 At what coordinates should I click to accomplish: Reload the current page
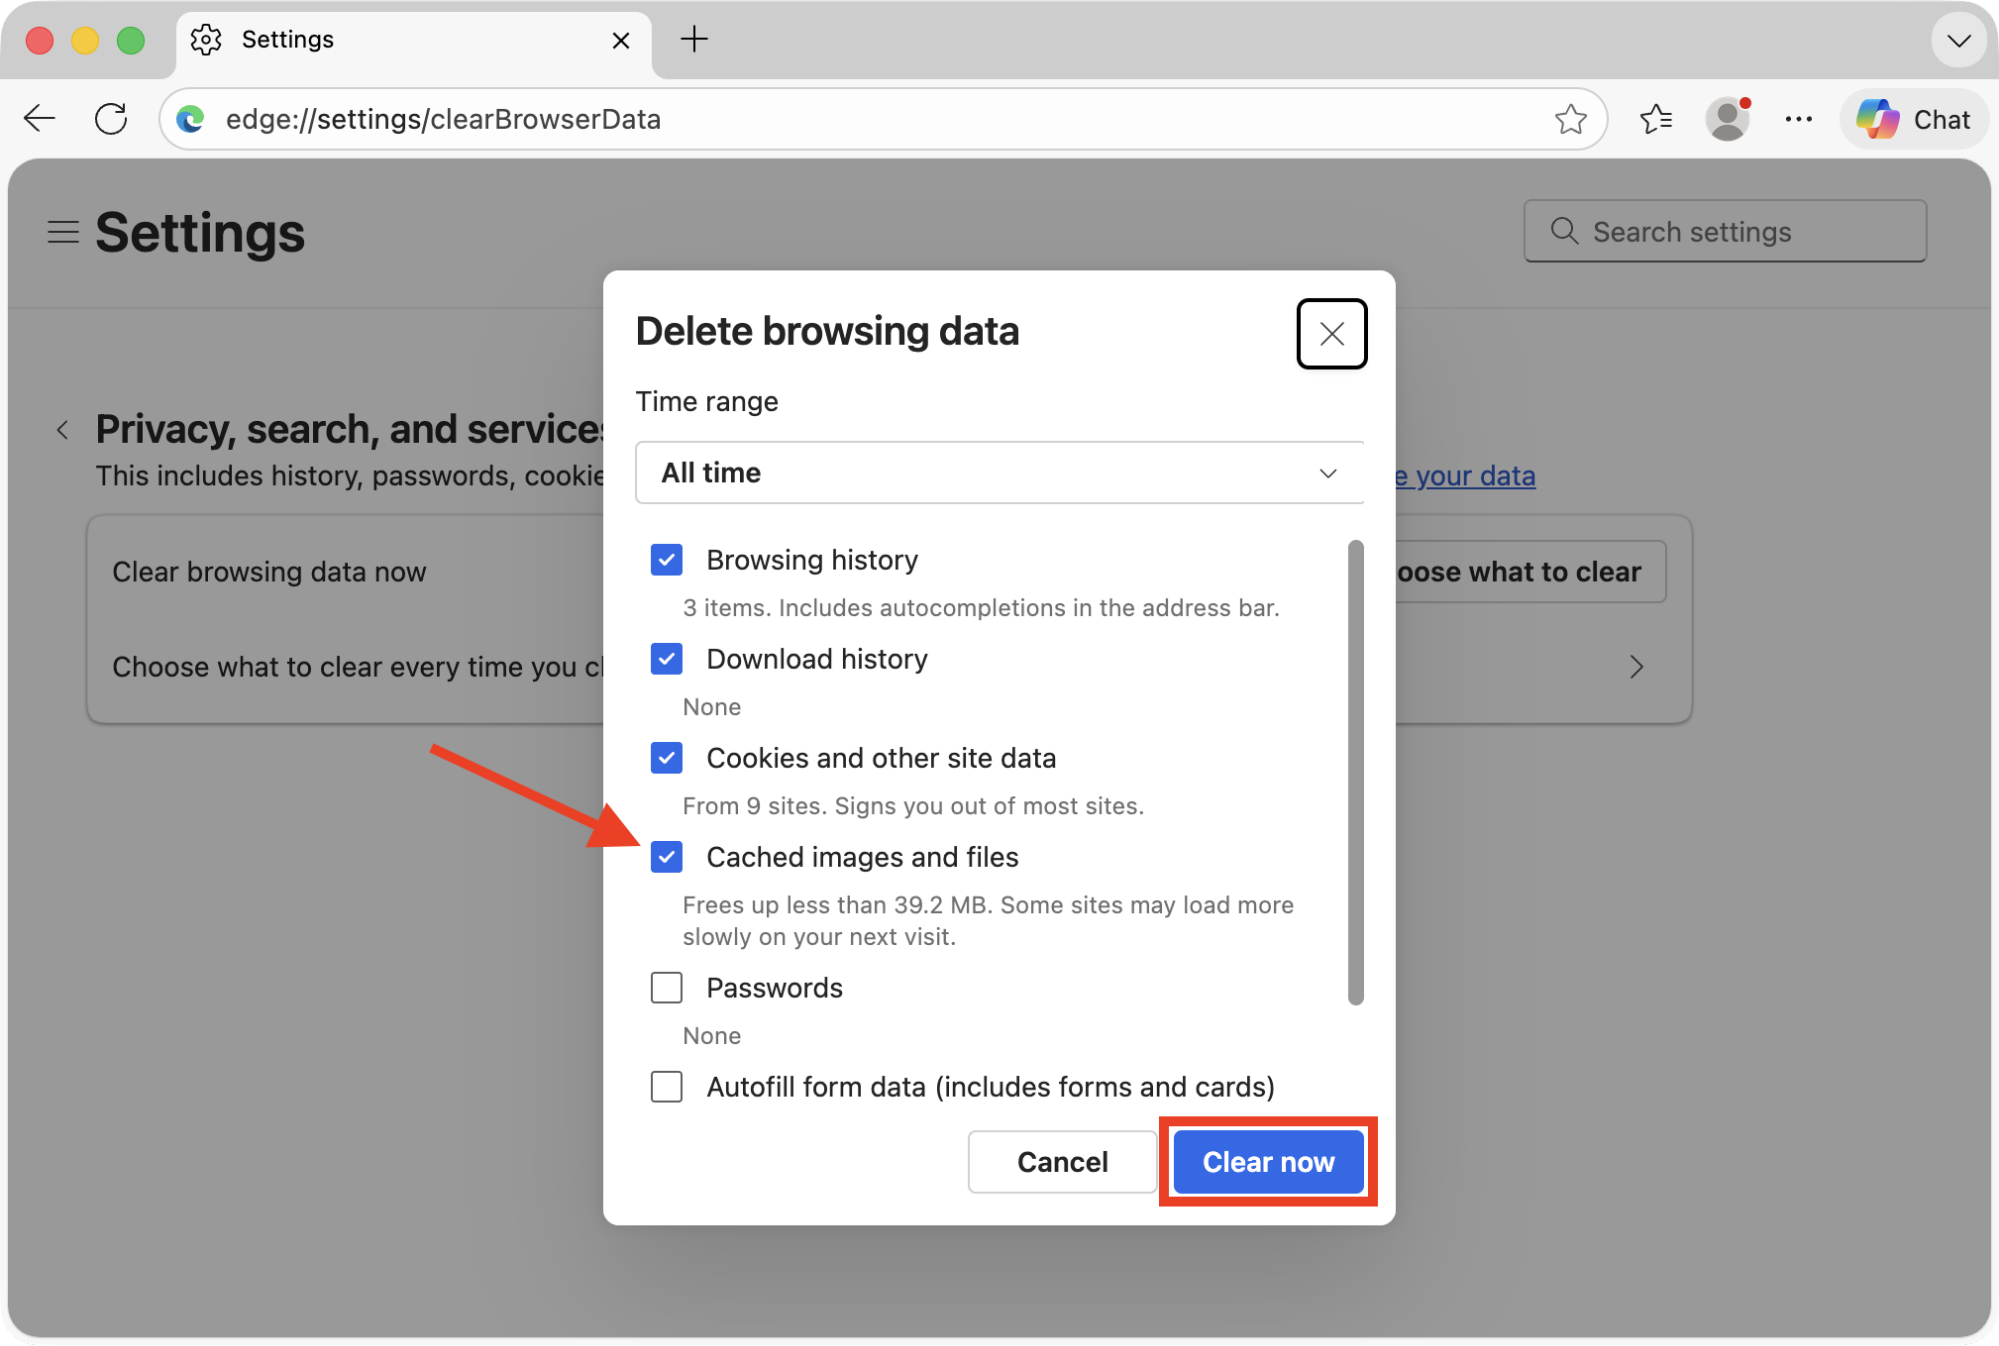(x=110, y=118)
